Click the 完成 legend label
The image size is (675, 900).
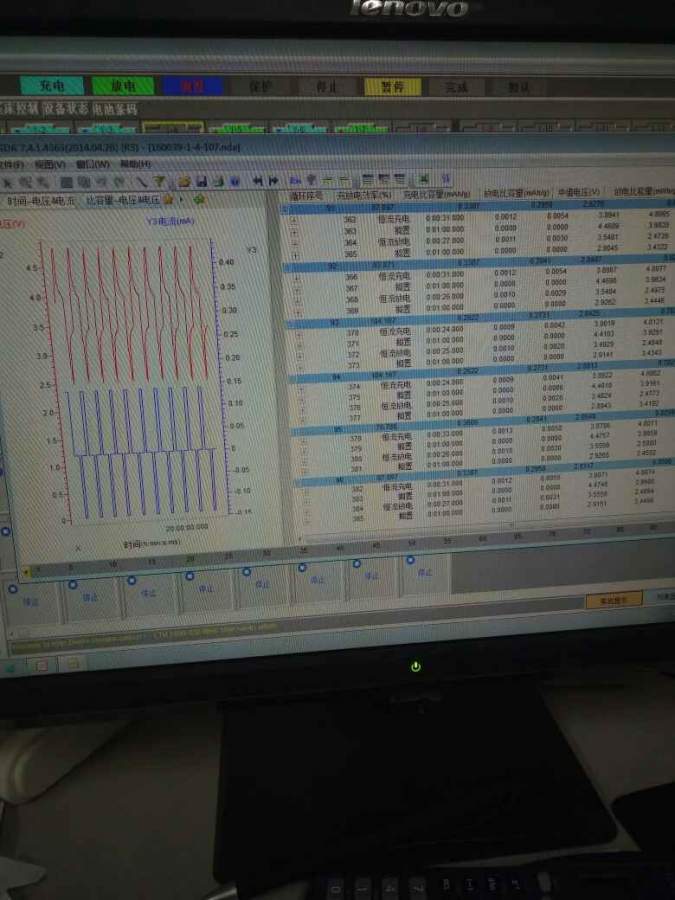(x=457, y=87)
